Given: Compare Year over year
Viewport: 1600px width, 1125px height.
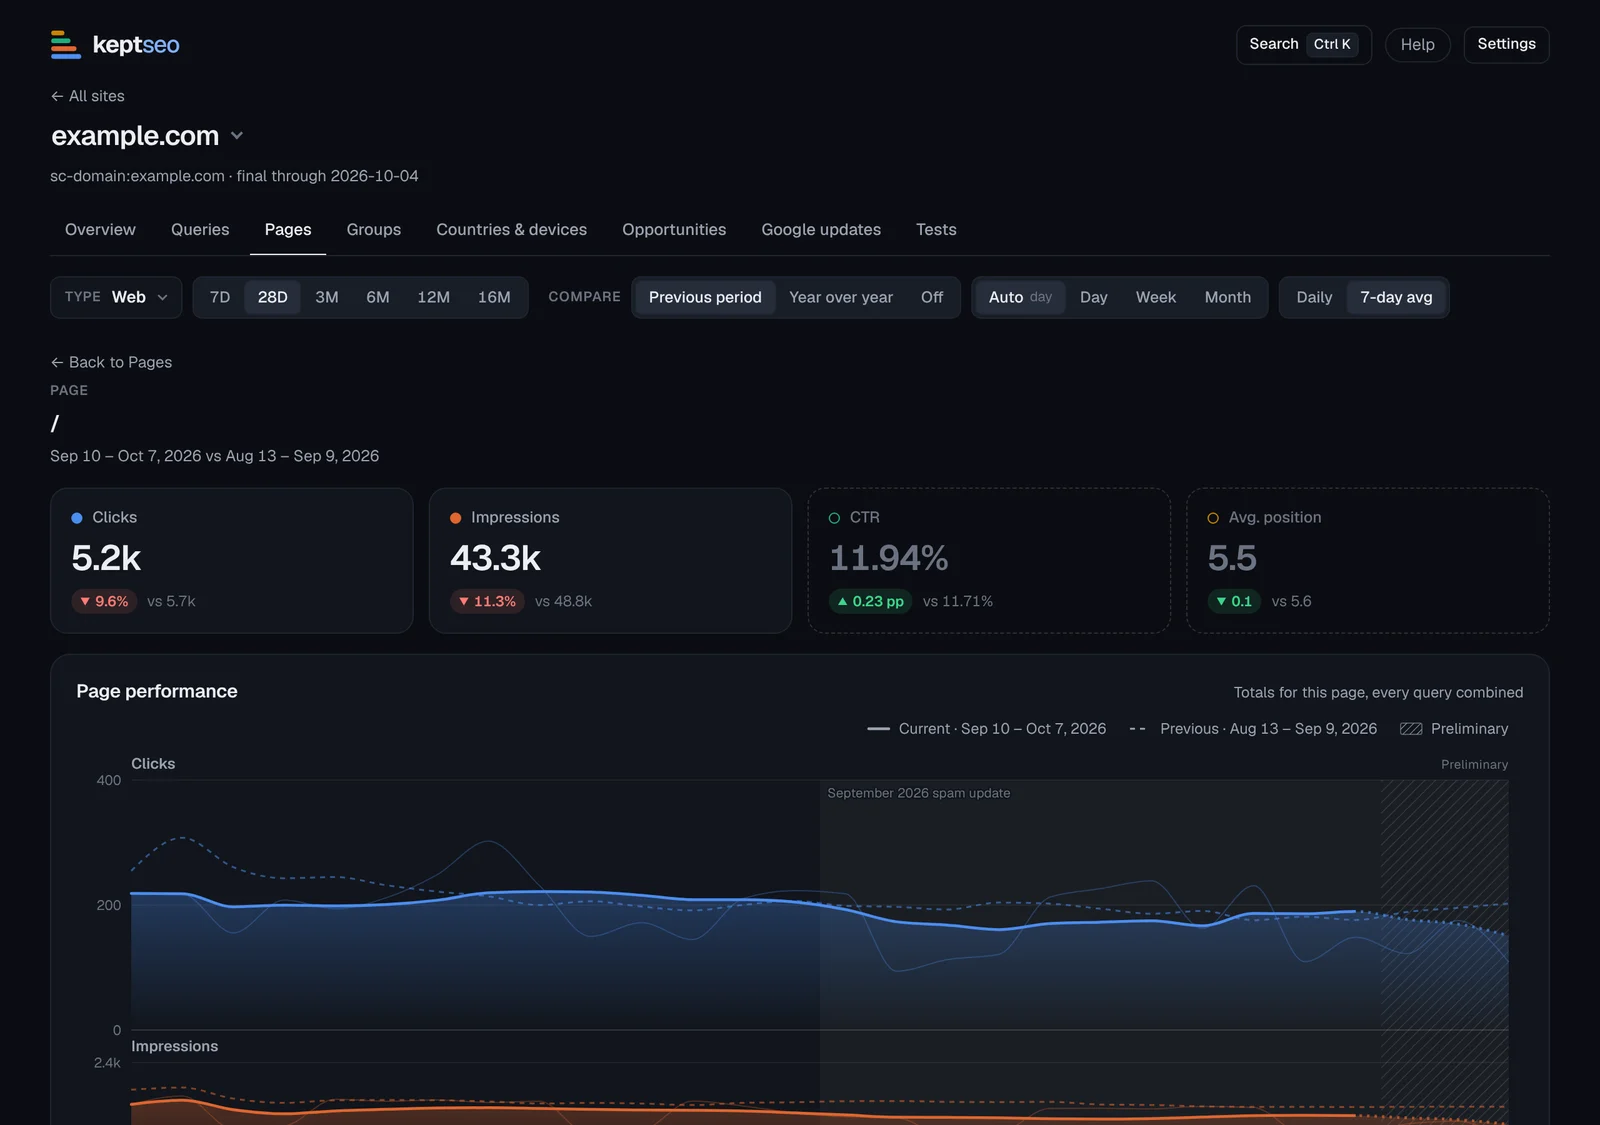Looking at the screenshot, I should tap(841, 298).
